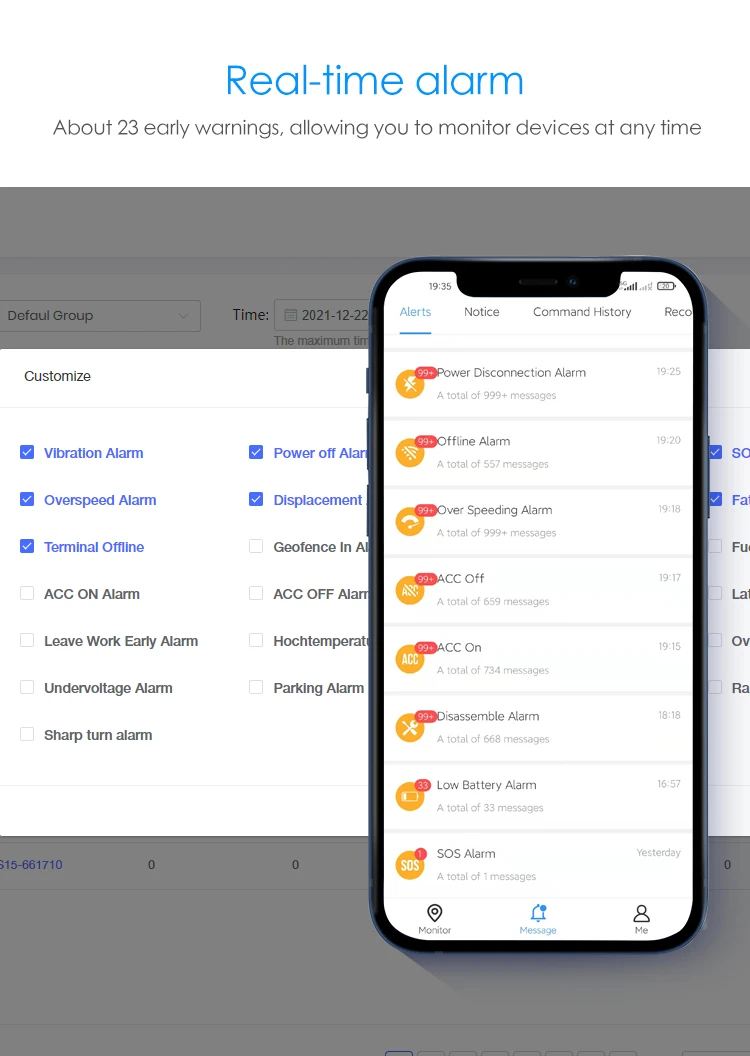This screenshot has height=1056, width=750.
Task: Open the Me profile page
Action: tap(641, 918)
